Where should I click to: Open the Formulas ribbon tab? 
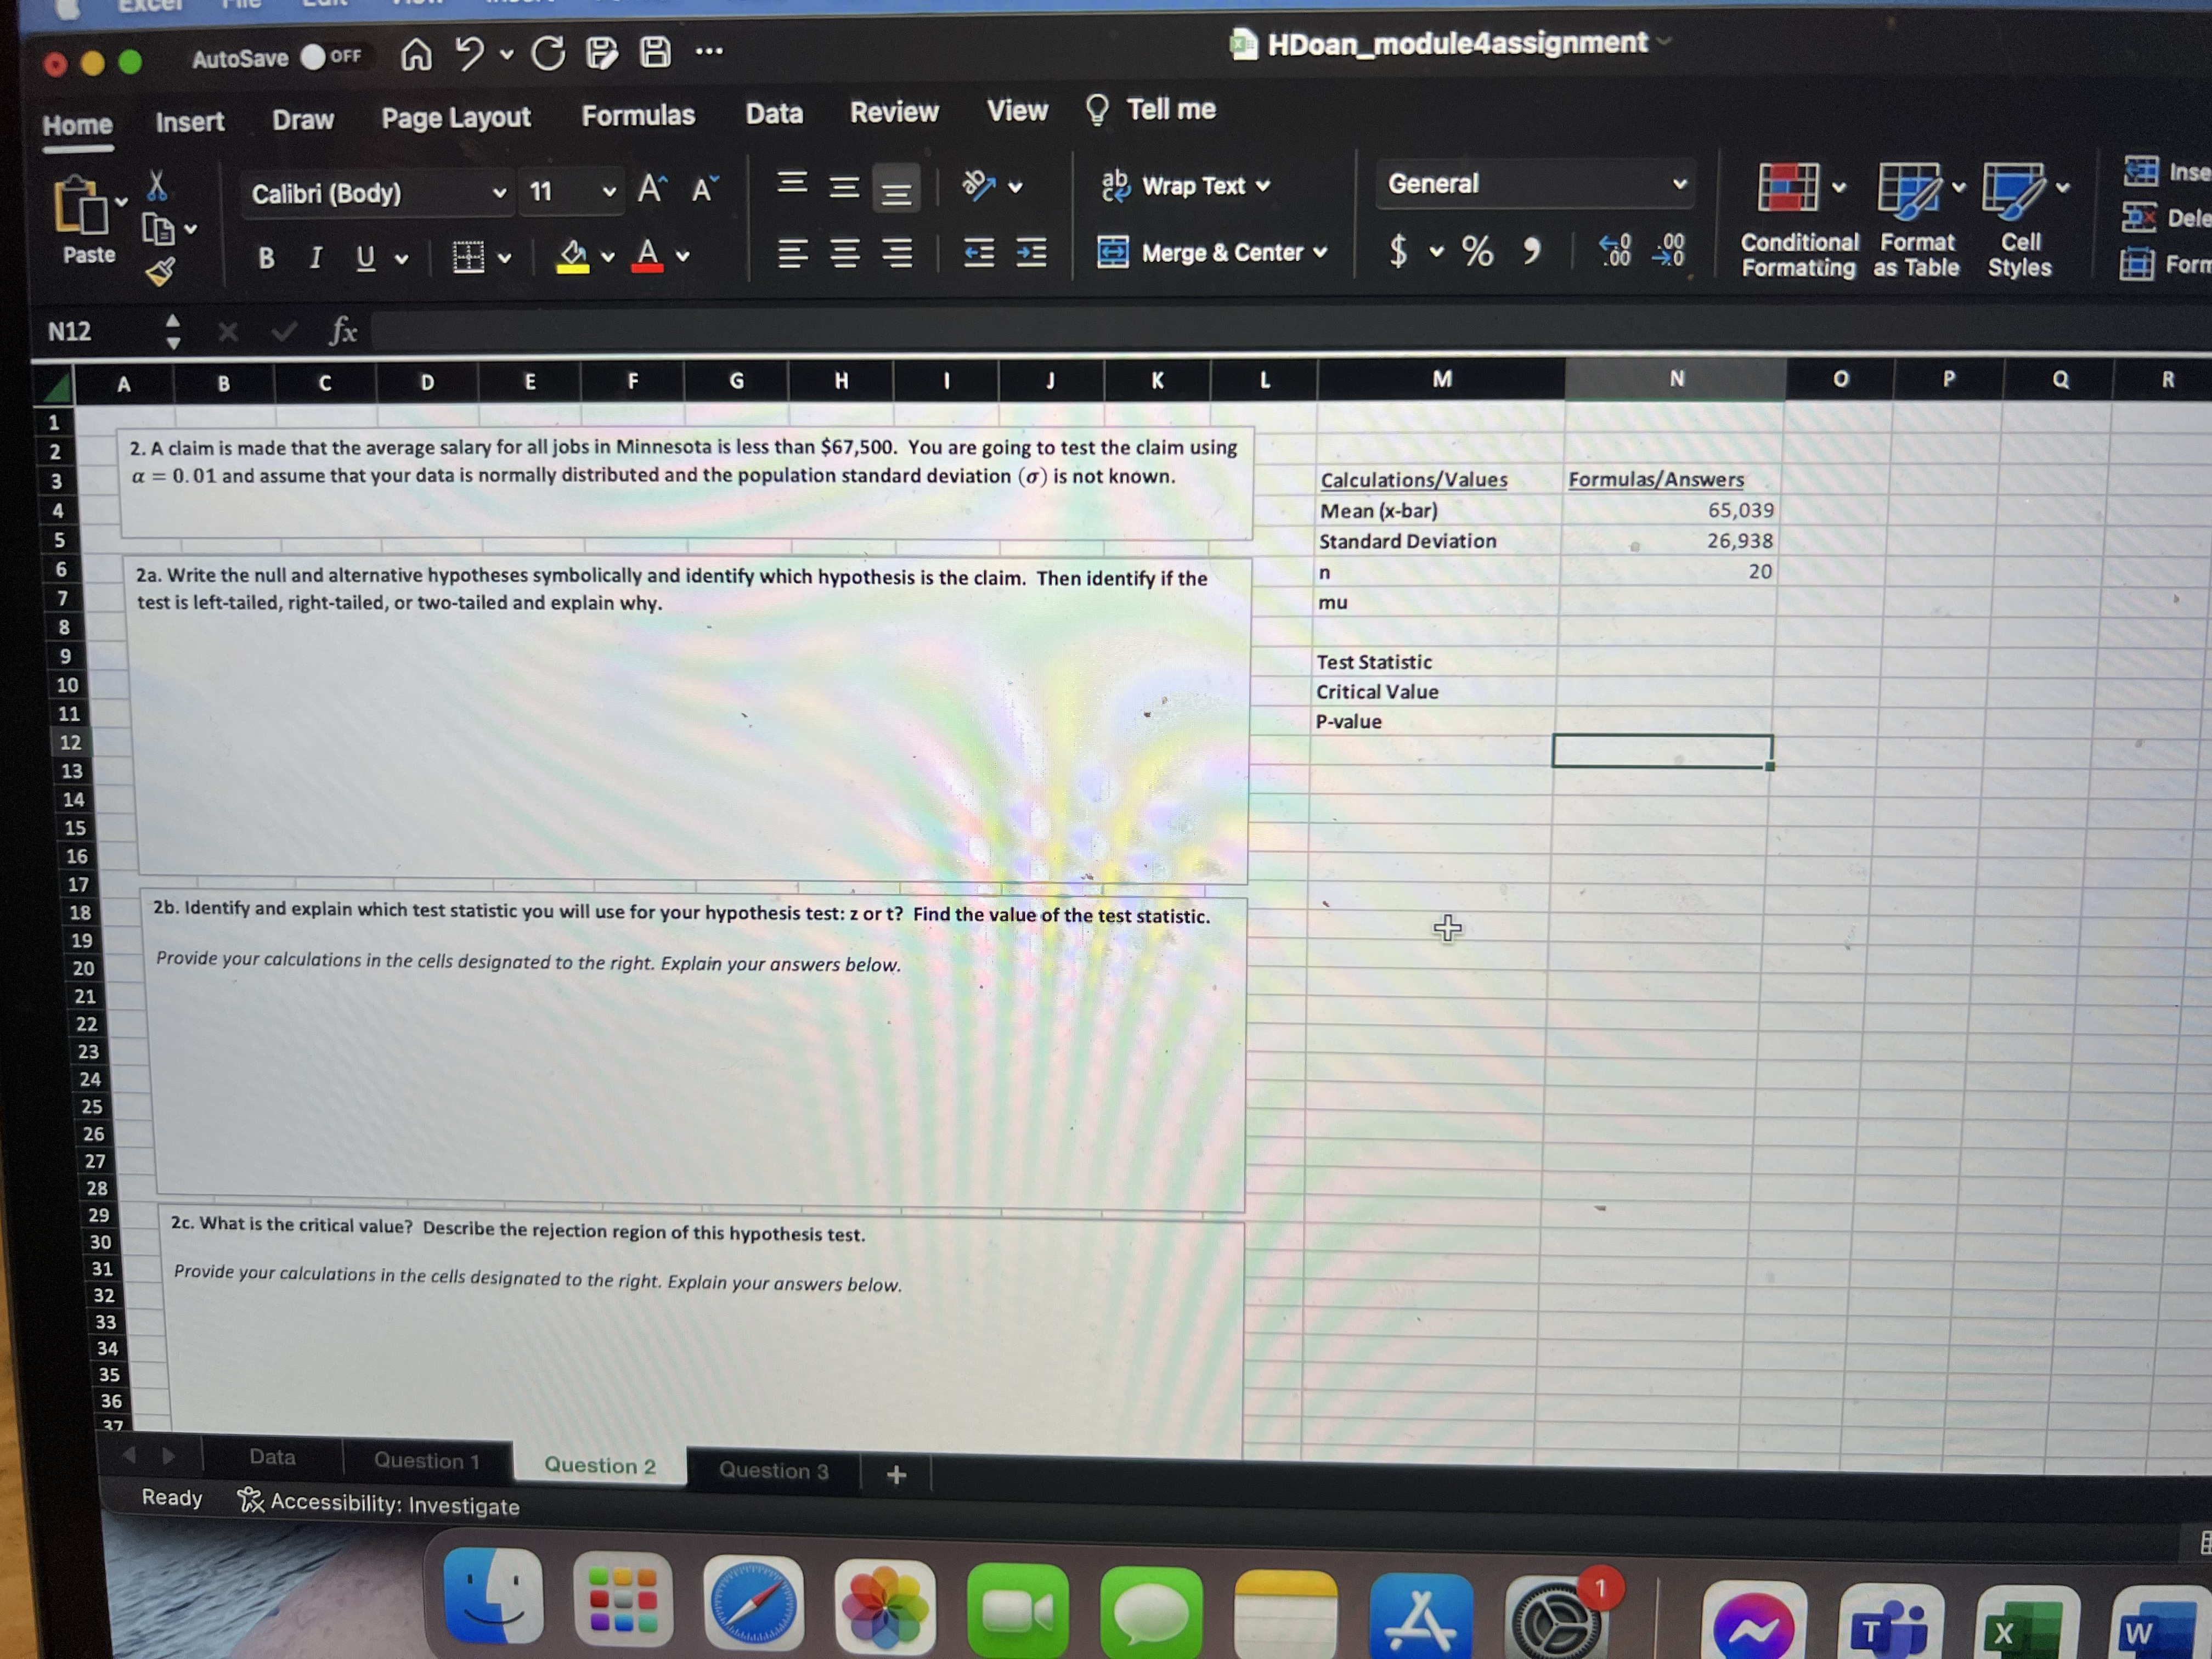pos(638,116)
